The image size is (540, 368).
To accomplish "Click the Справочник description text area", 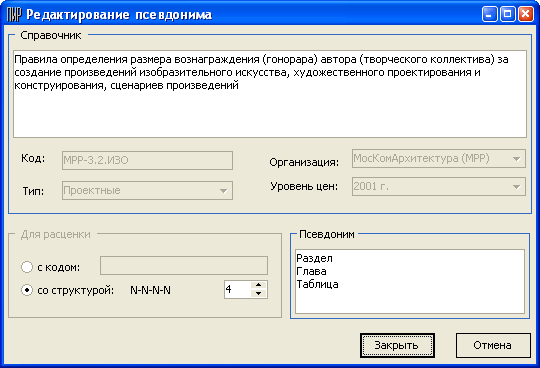I will pos(270,94).
